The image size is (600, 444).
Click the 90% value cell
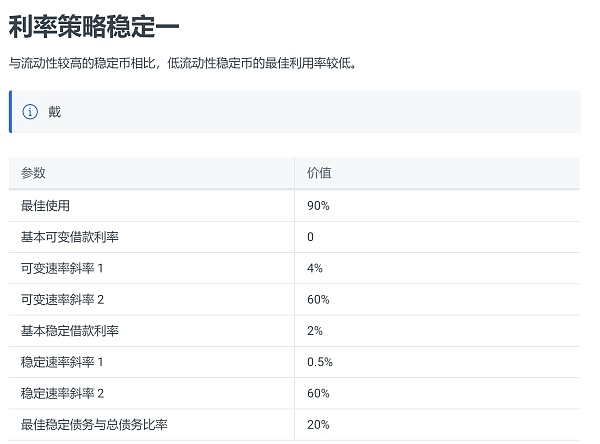(x=318, y=206)
